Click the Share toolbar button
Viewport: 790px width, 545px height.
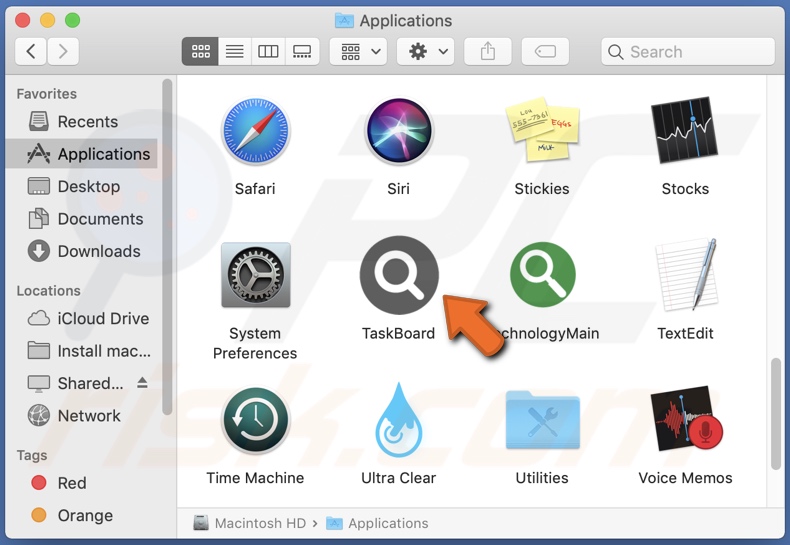488,51
